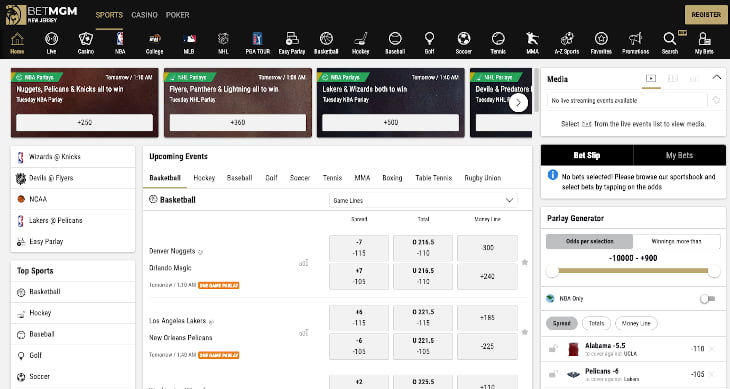Favorite the Lakers vs Pelicans game
The width and height of the screenshot is (730, 389).
point(525,332)
